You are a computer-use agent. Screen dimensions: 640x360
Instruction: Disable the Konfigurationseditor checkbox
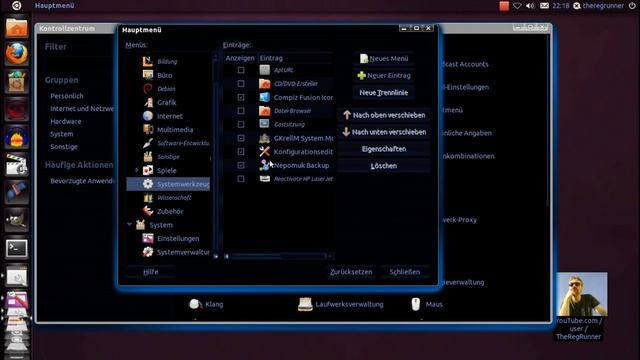point(241,151)
